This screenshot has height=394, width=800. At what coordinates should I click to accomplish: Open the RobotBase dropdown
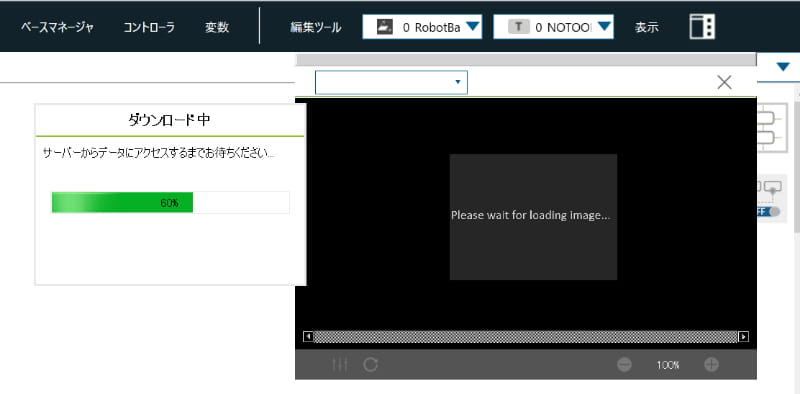[x=422, y=27]
